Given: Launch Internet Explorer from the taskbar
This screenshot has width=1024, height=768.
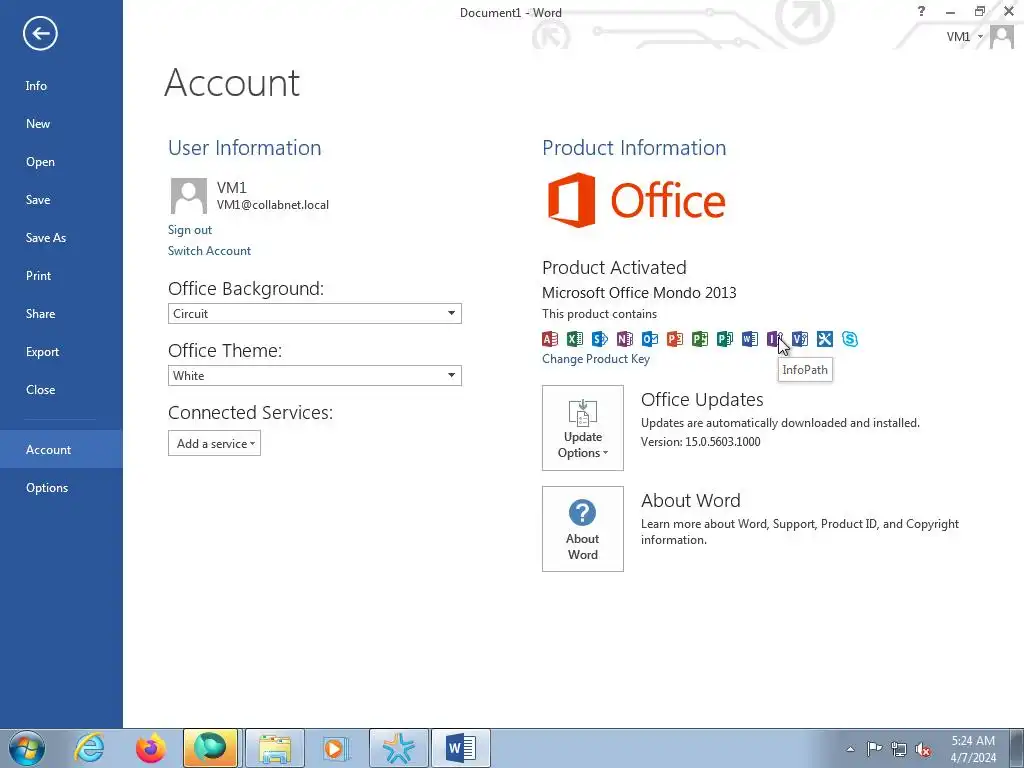Looking at the screenshot, I should point(89,748).
